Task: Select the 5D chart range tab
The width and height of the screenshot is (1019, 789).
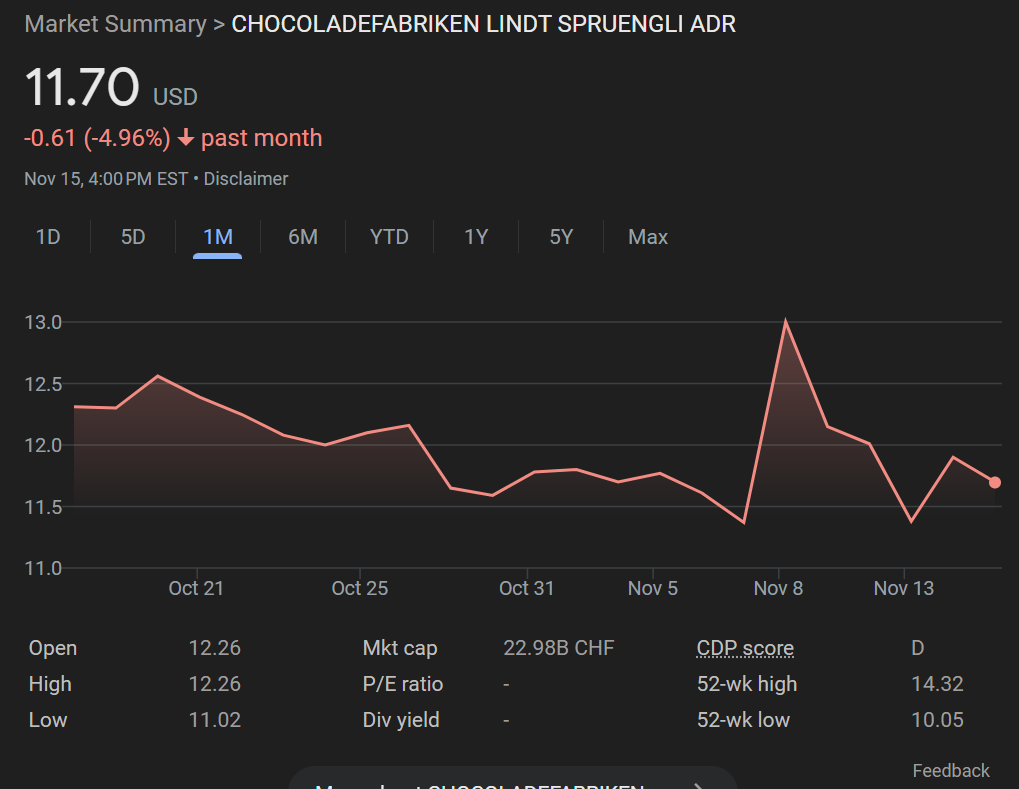Action: pos(133,237)
